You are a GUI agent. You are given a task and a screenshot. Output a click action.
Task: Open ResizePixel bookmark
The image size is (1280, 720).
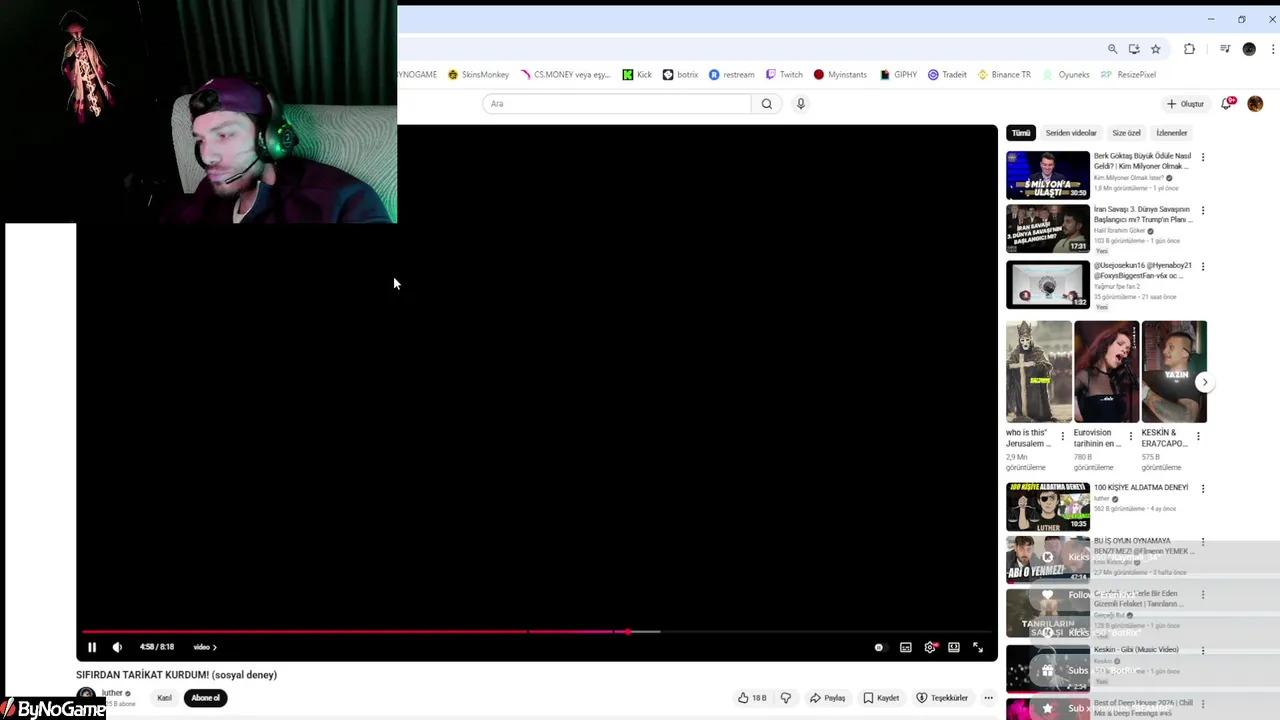coord(1128,75)
